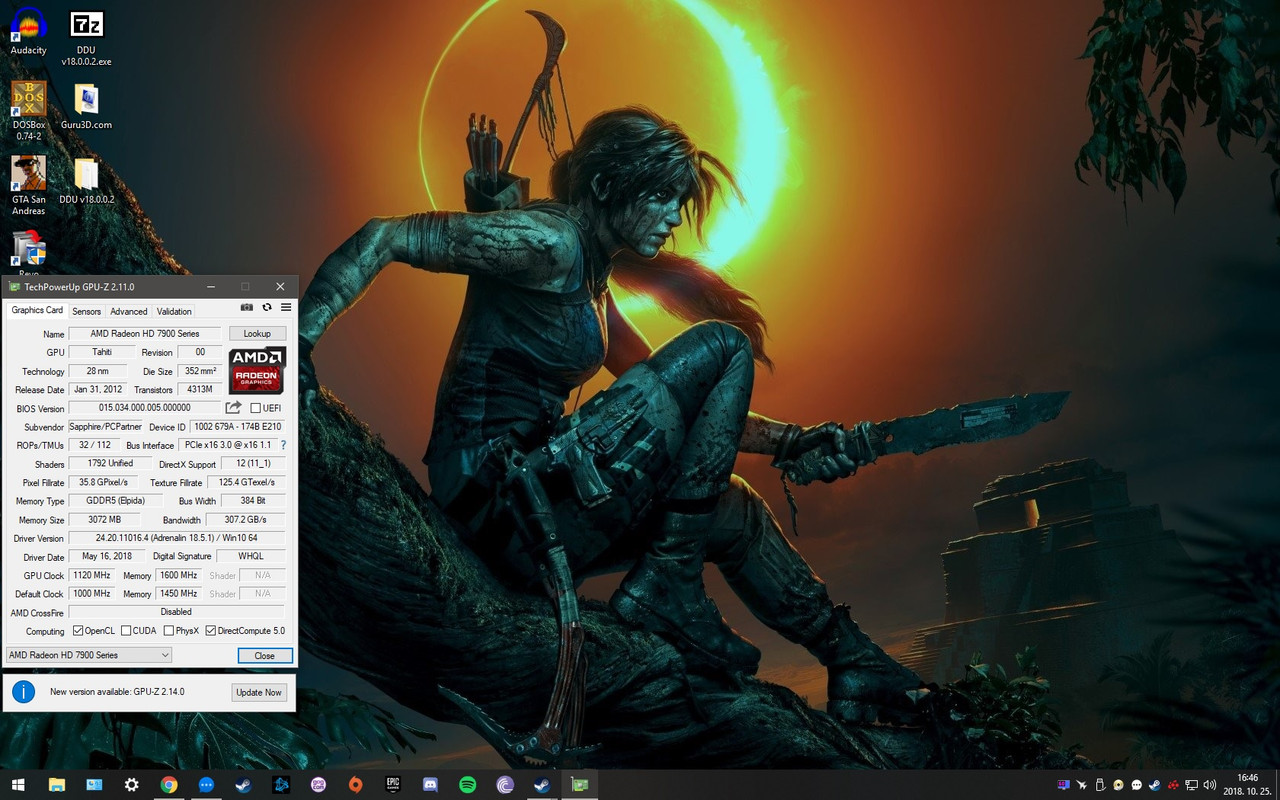Click the volume icon in system tray
This screenshot has height=800, width=1280.
(1211, 785)
